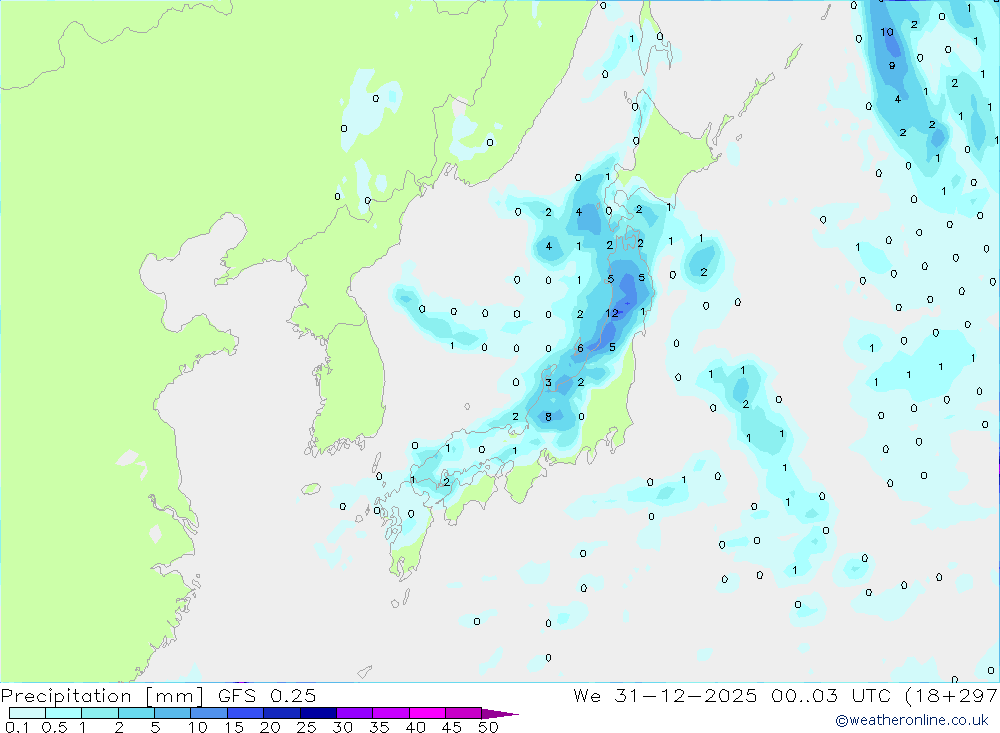1000x733 pixels.
Task: Choose the 40–45 mm magenta legend swatch
Action: click(x=427, y=713)
